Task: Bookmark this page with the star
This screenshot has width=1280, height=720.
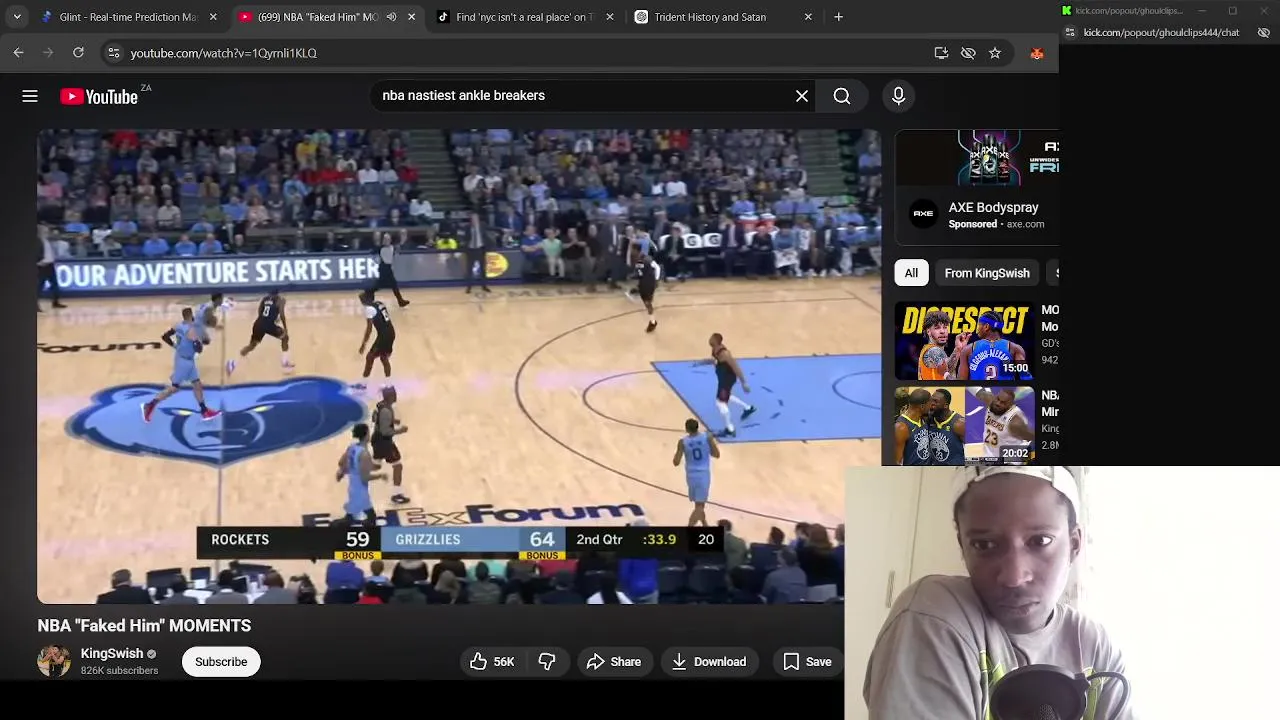Action: click(x=995, y=53)
